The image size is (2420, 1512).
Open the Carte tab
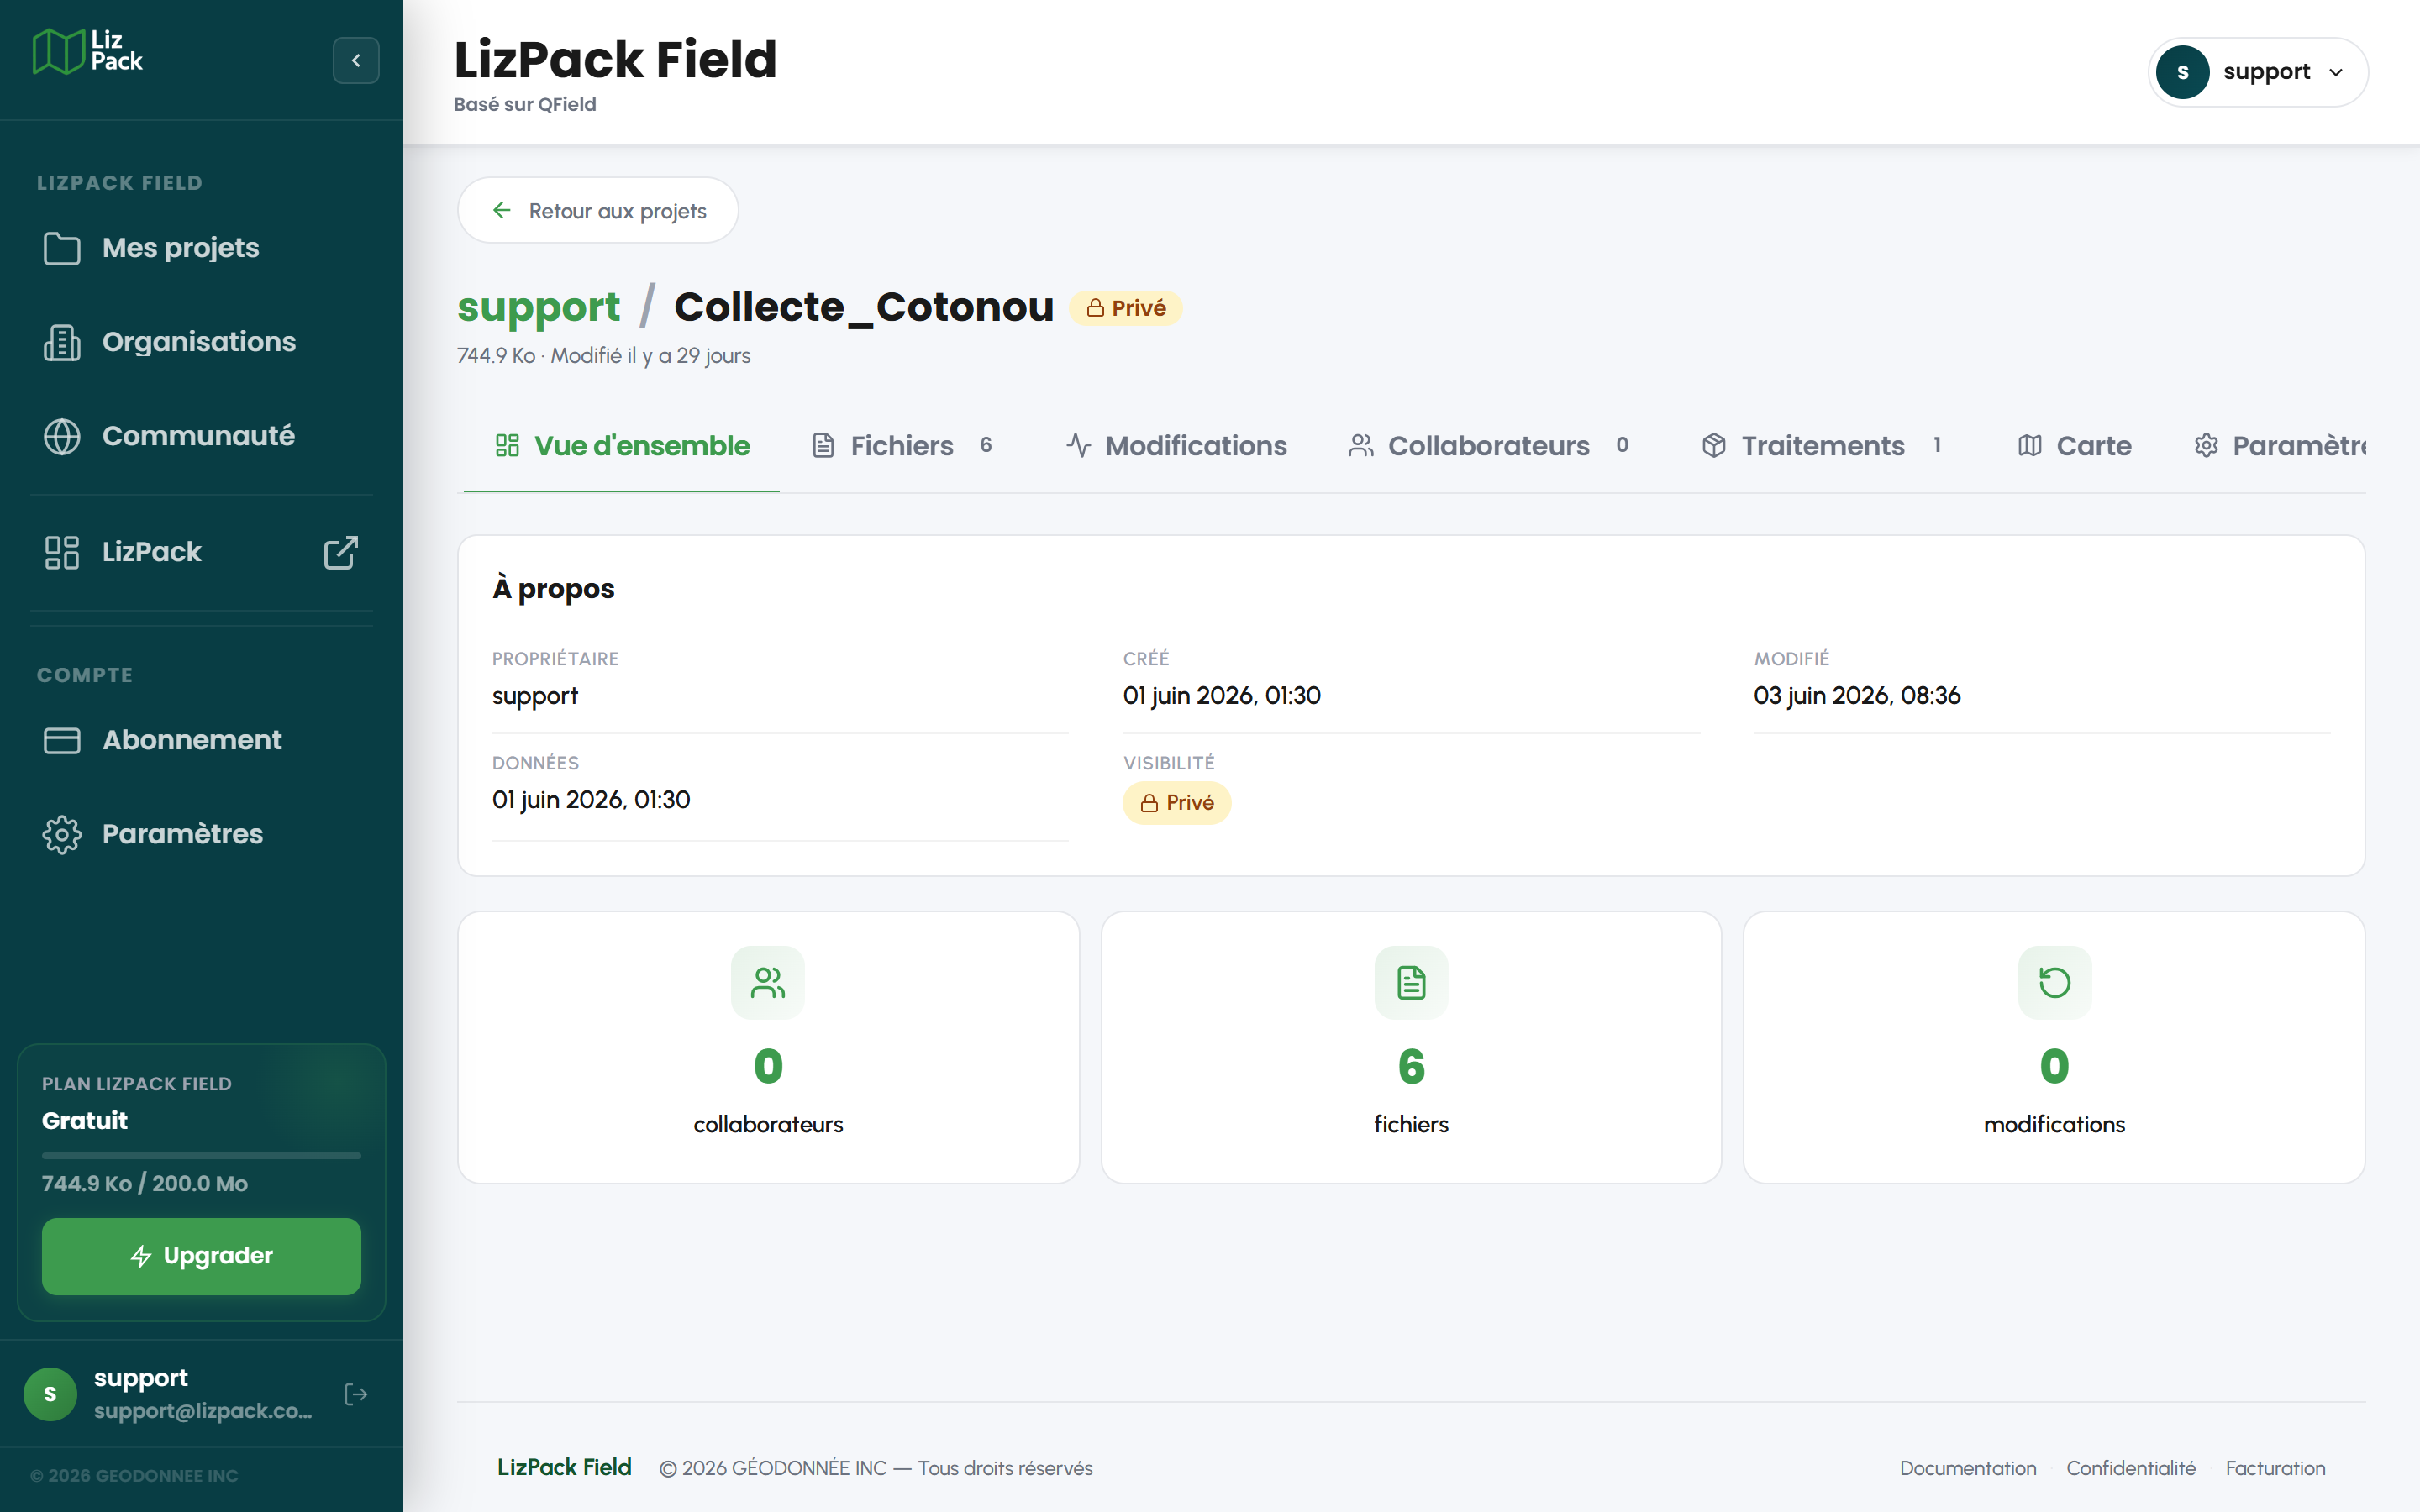point(2075,446)
